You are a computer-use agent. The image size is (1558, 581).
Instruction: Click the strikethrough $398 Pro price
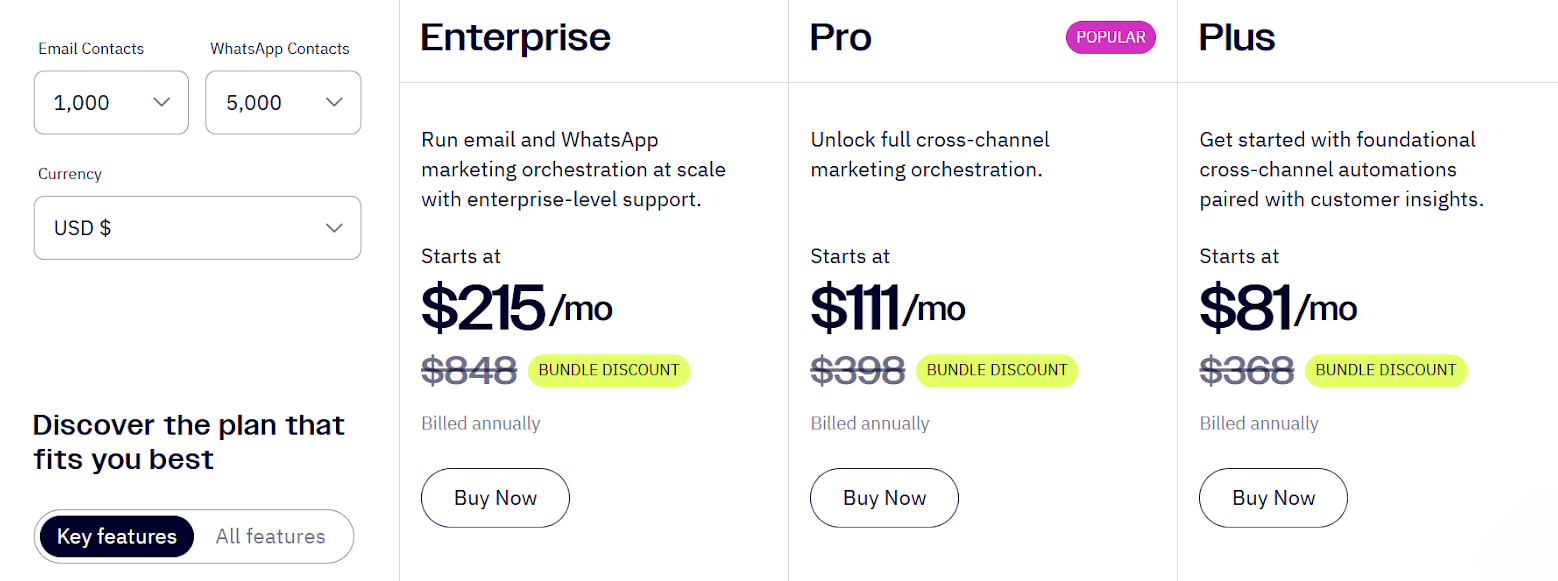coord(857,371)
